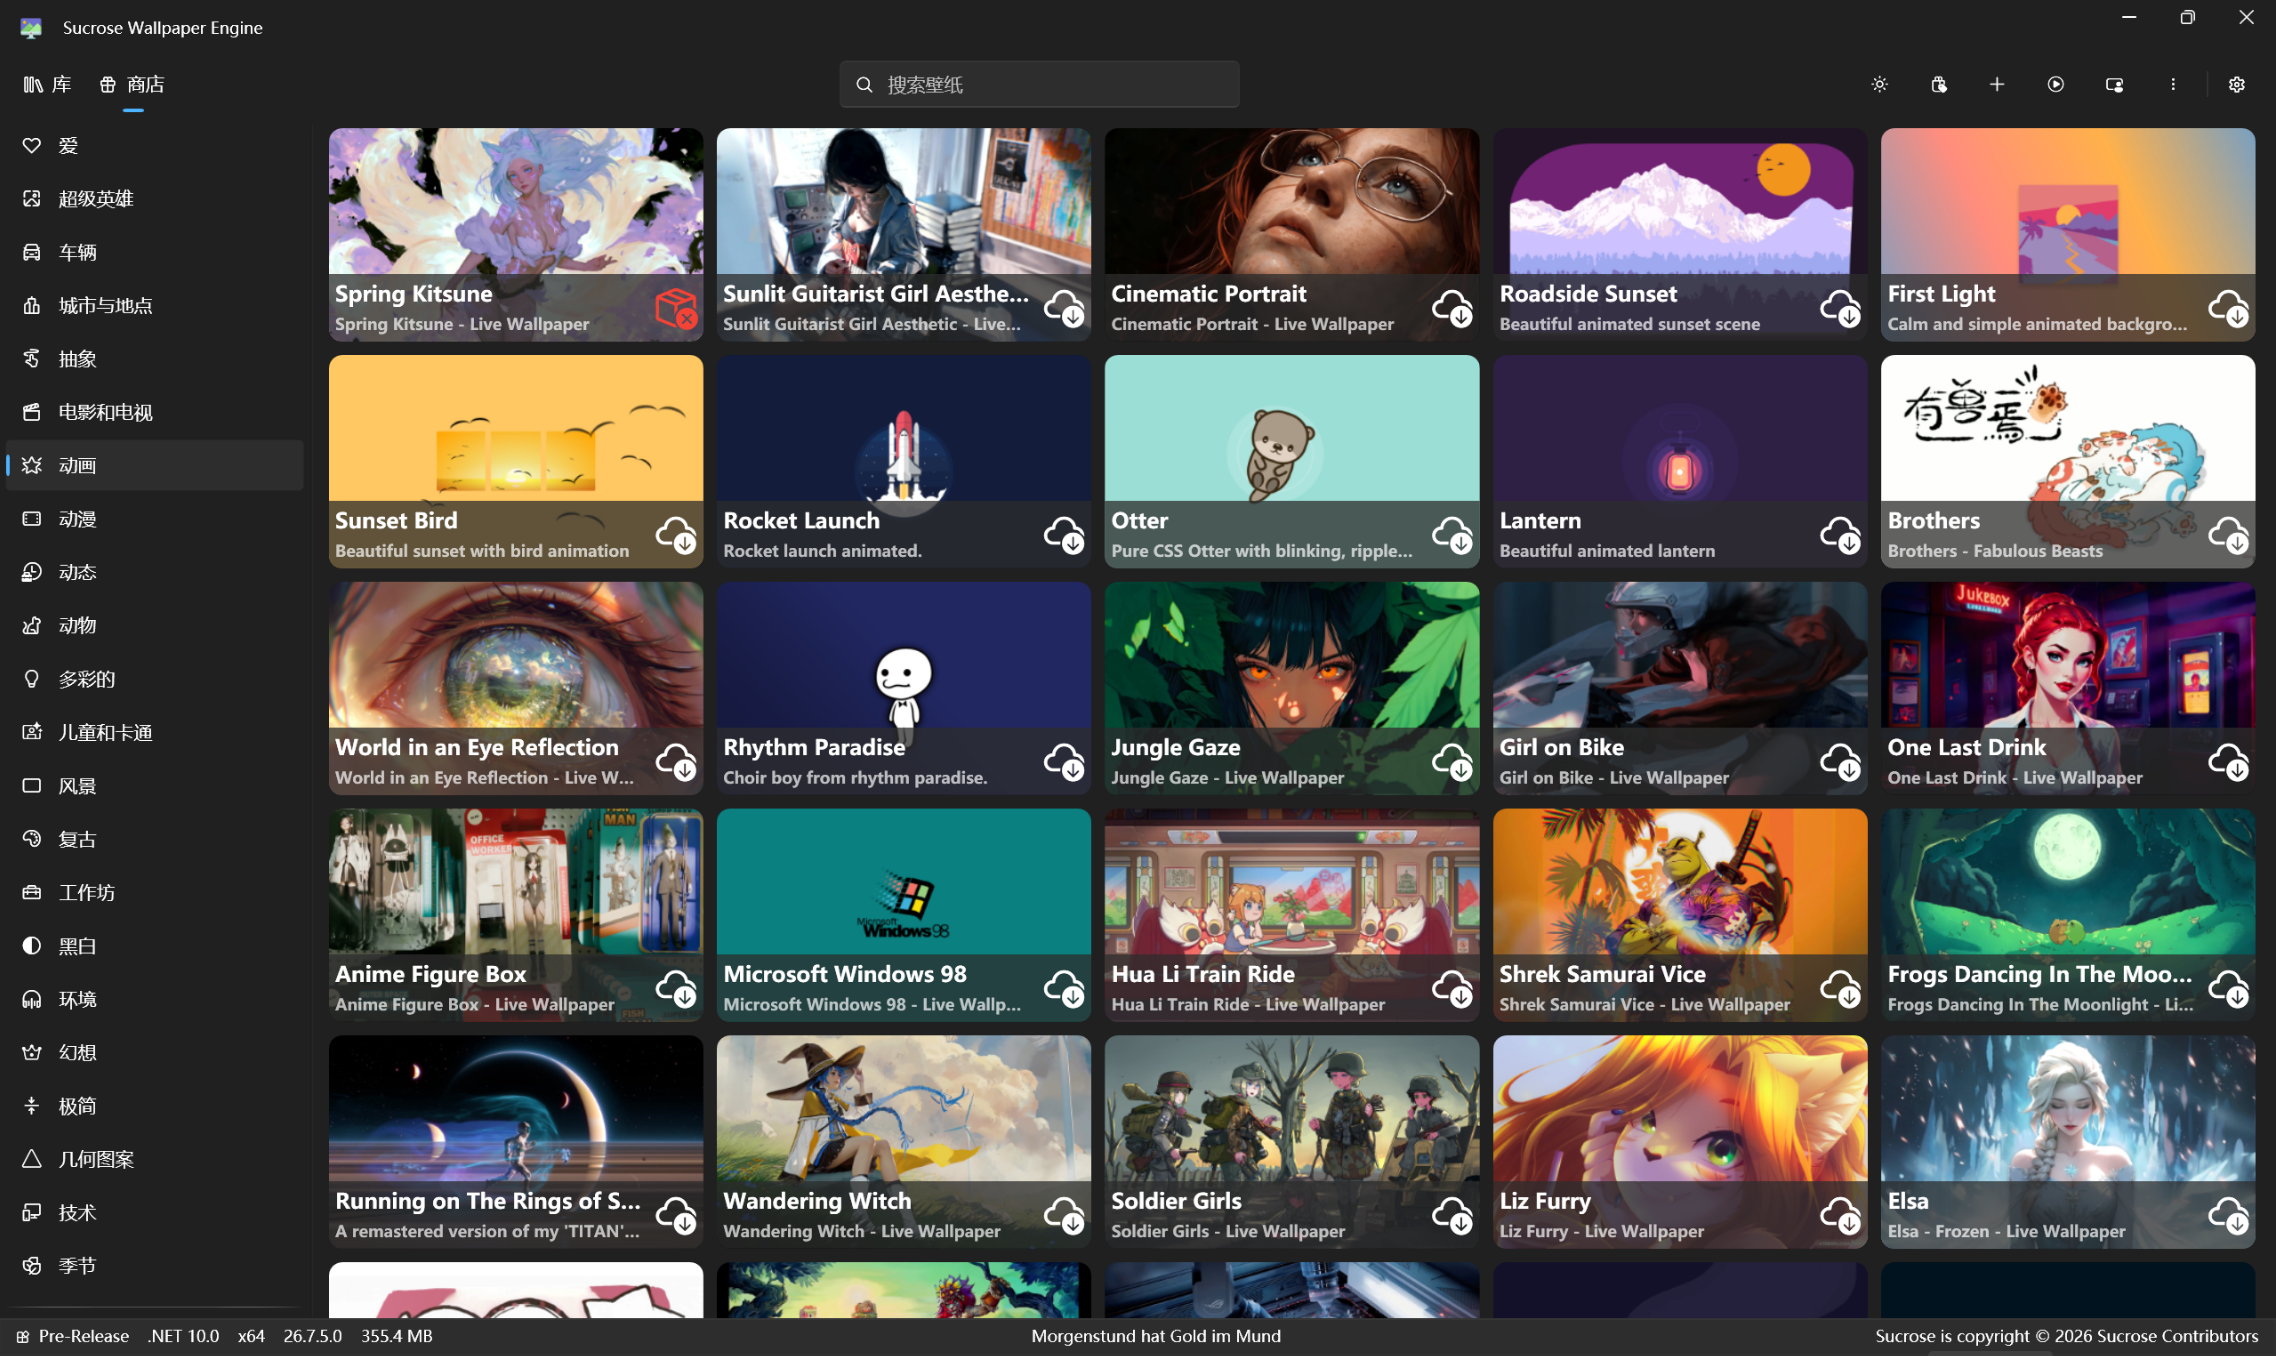2276x1356 pixels.
Task: Download the Otter wallpaper
Action: tap(1452, 535)
